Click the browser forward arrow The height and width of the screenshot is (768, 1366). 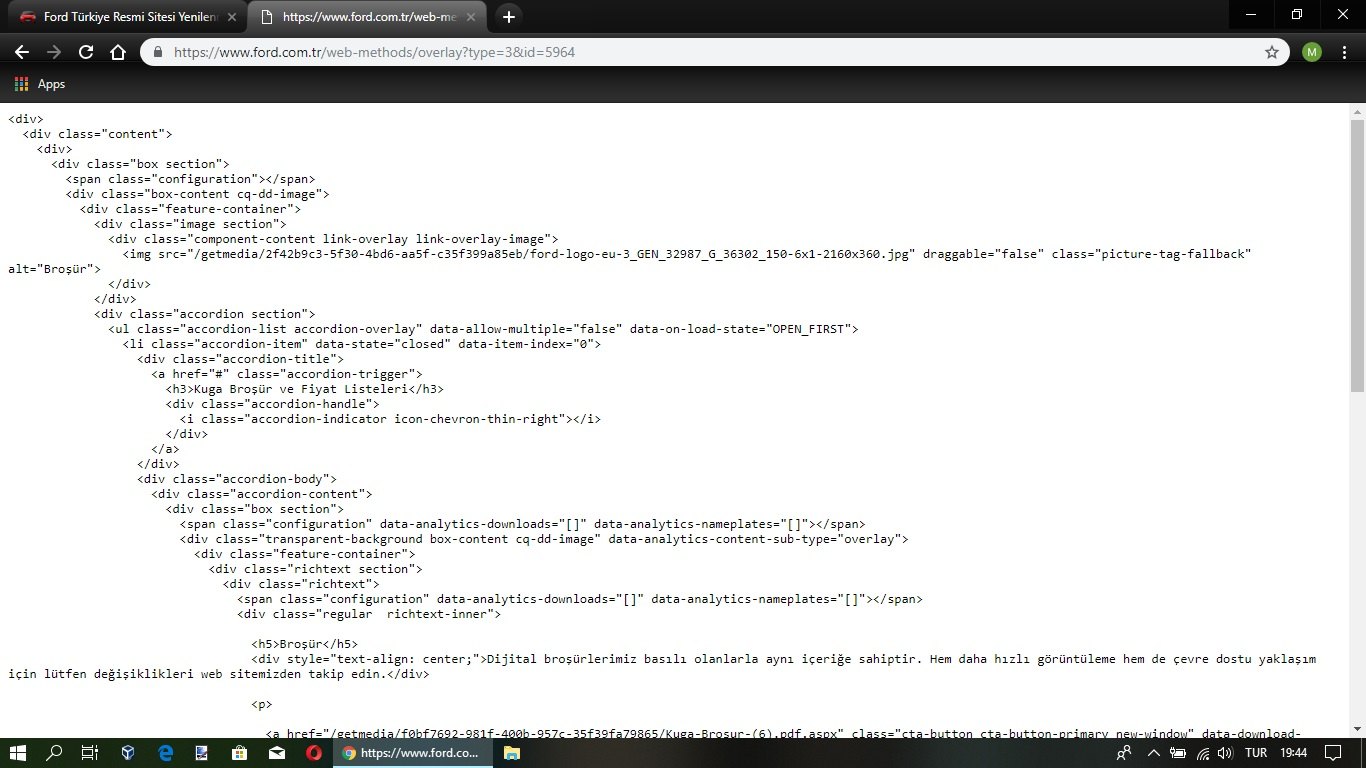(54, 52)
